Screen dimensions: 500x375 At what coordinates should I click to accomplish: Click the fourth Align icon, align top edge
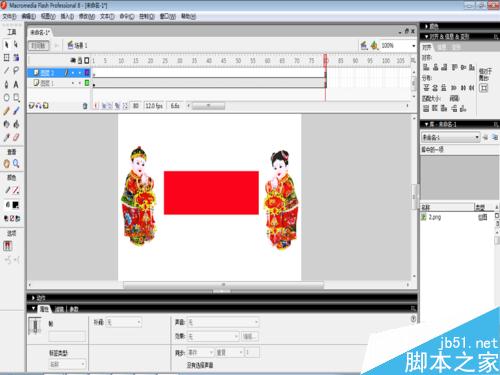pyautogui.click(x=454, y=67)
